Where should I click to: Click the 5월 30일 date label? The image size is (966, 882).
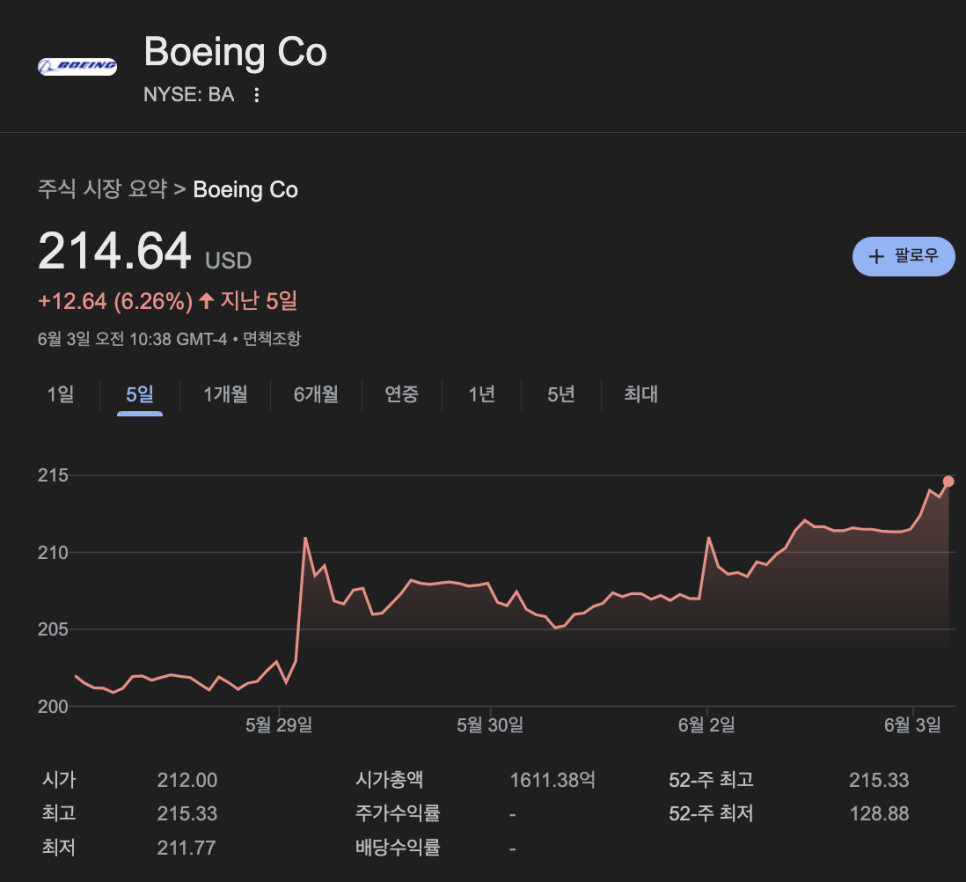click(x=490, y=725)
